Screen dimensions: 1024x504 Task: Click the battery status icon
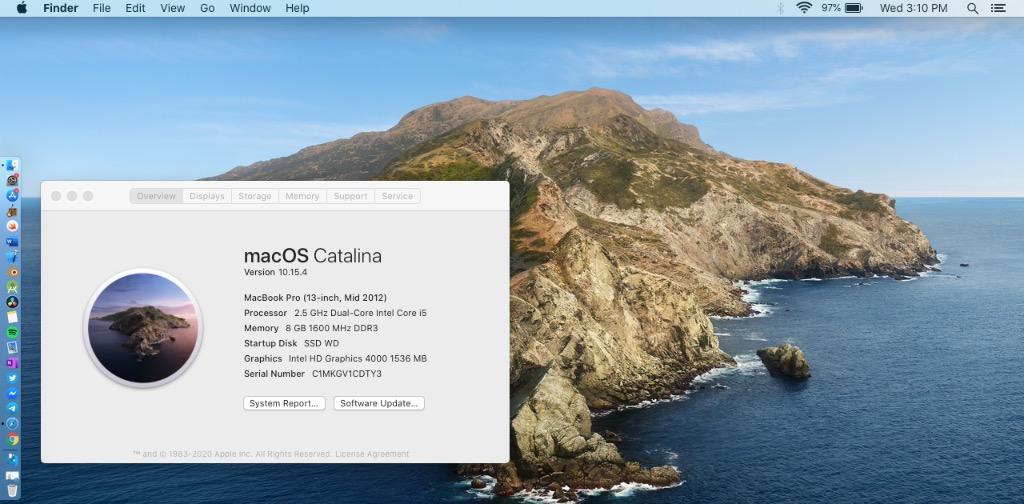coord(854,8)
